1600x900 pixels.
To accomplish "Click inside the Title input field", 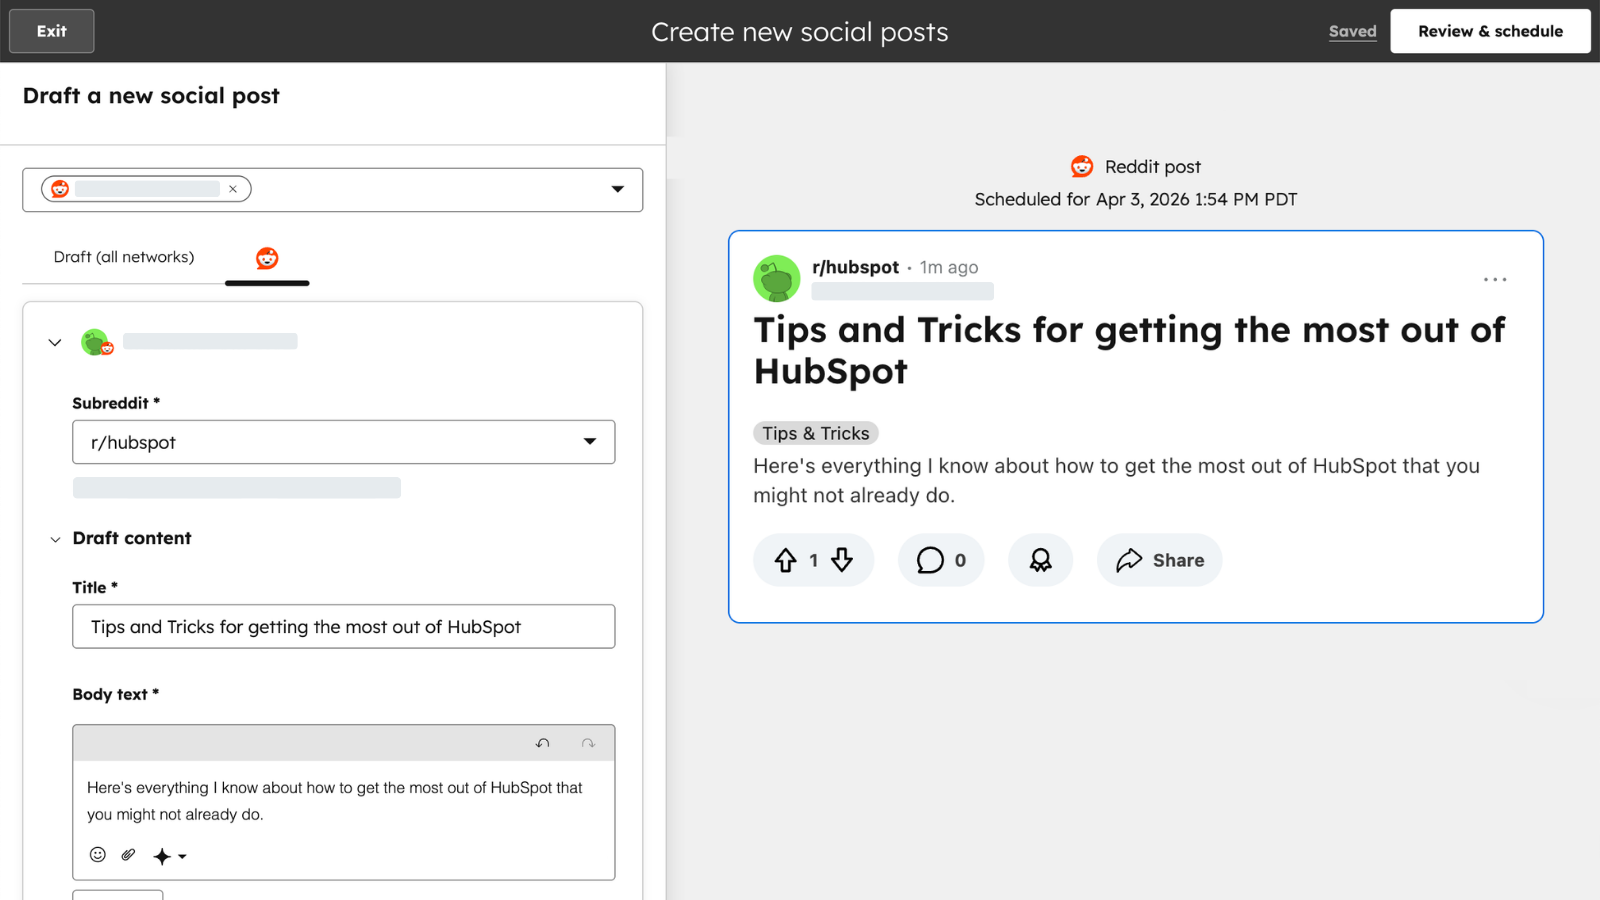I will (x=343, y=627).
